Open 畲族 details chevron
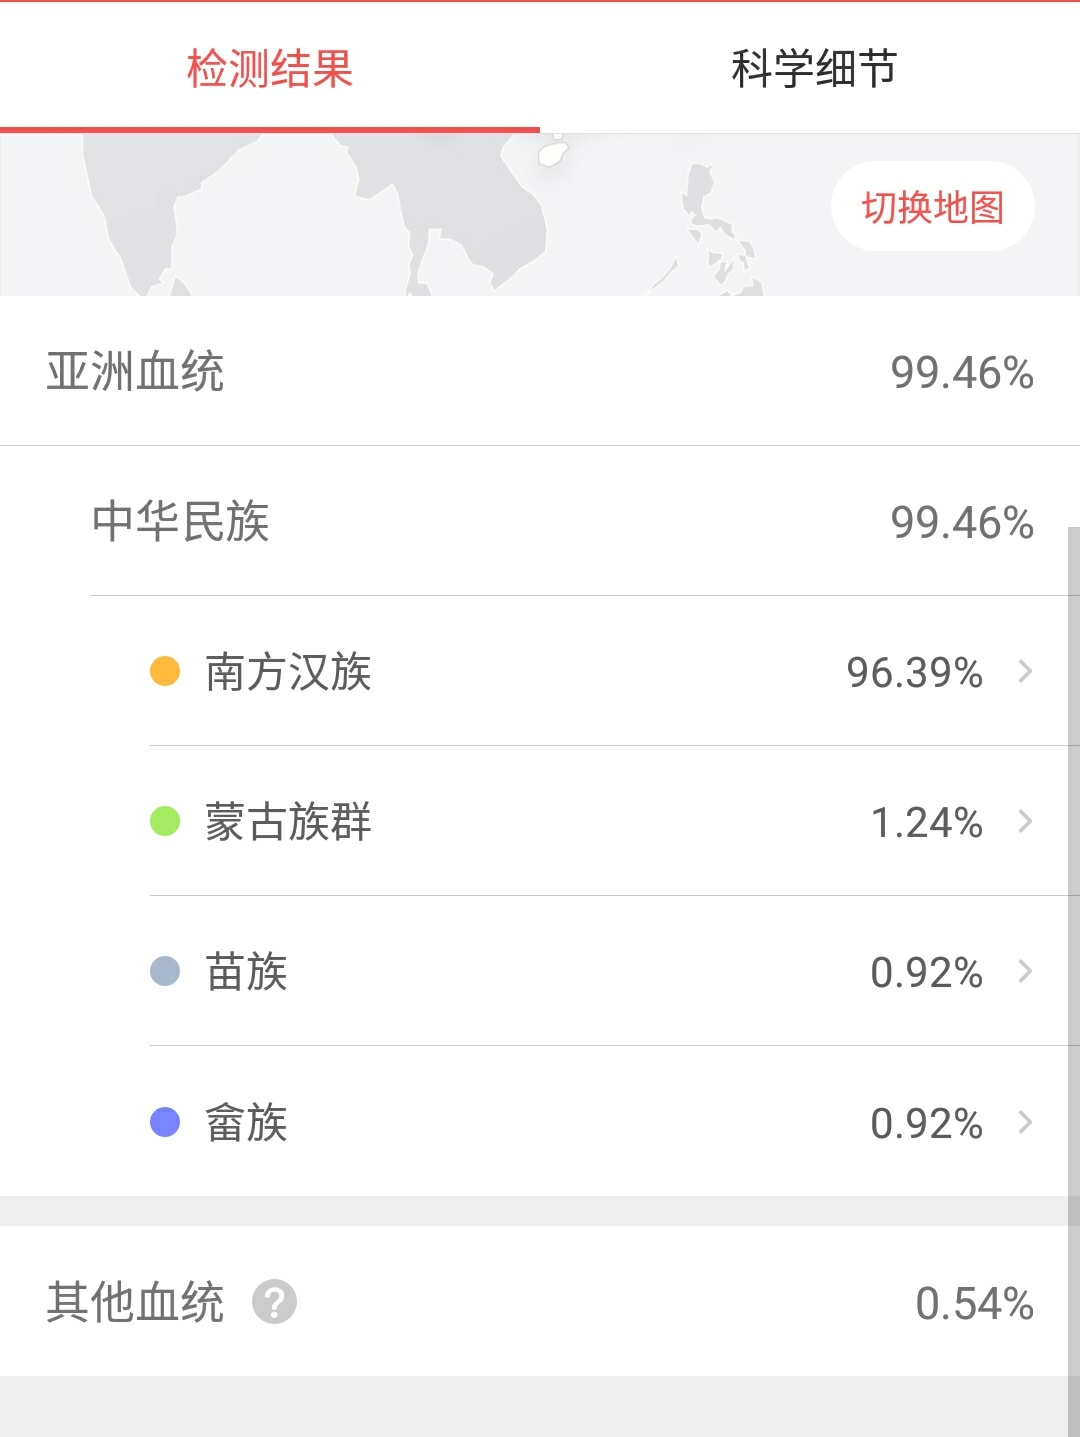Viewport: 1080px width, 1437px height. (x=1025, y=1122)
